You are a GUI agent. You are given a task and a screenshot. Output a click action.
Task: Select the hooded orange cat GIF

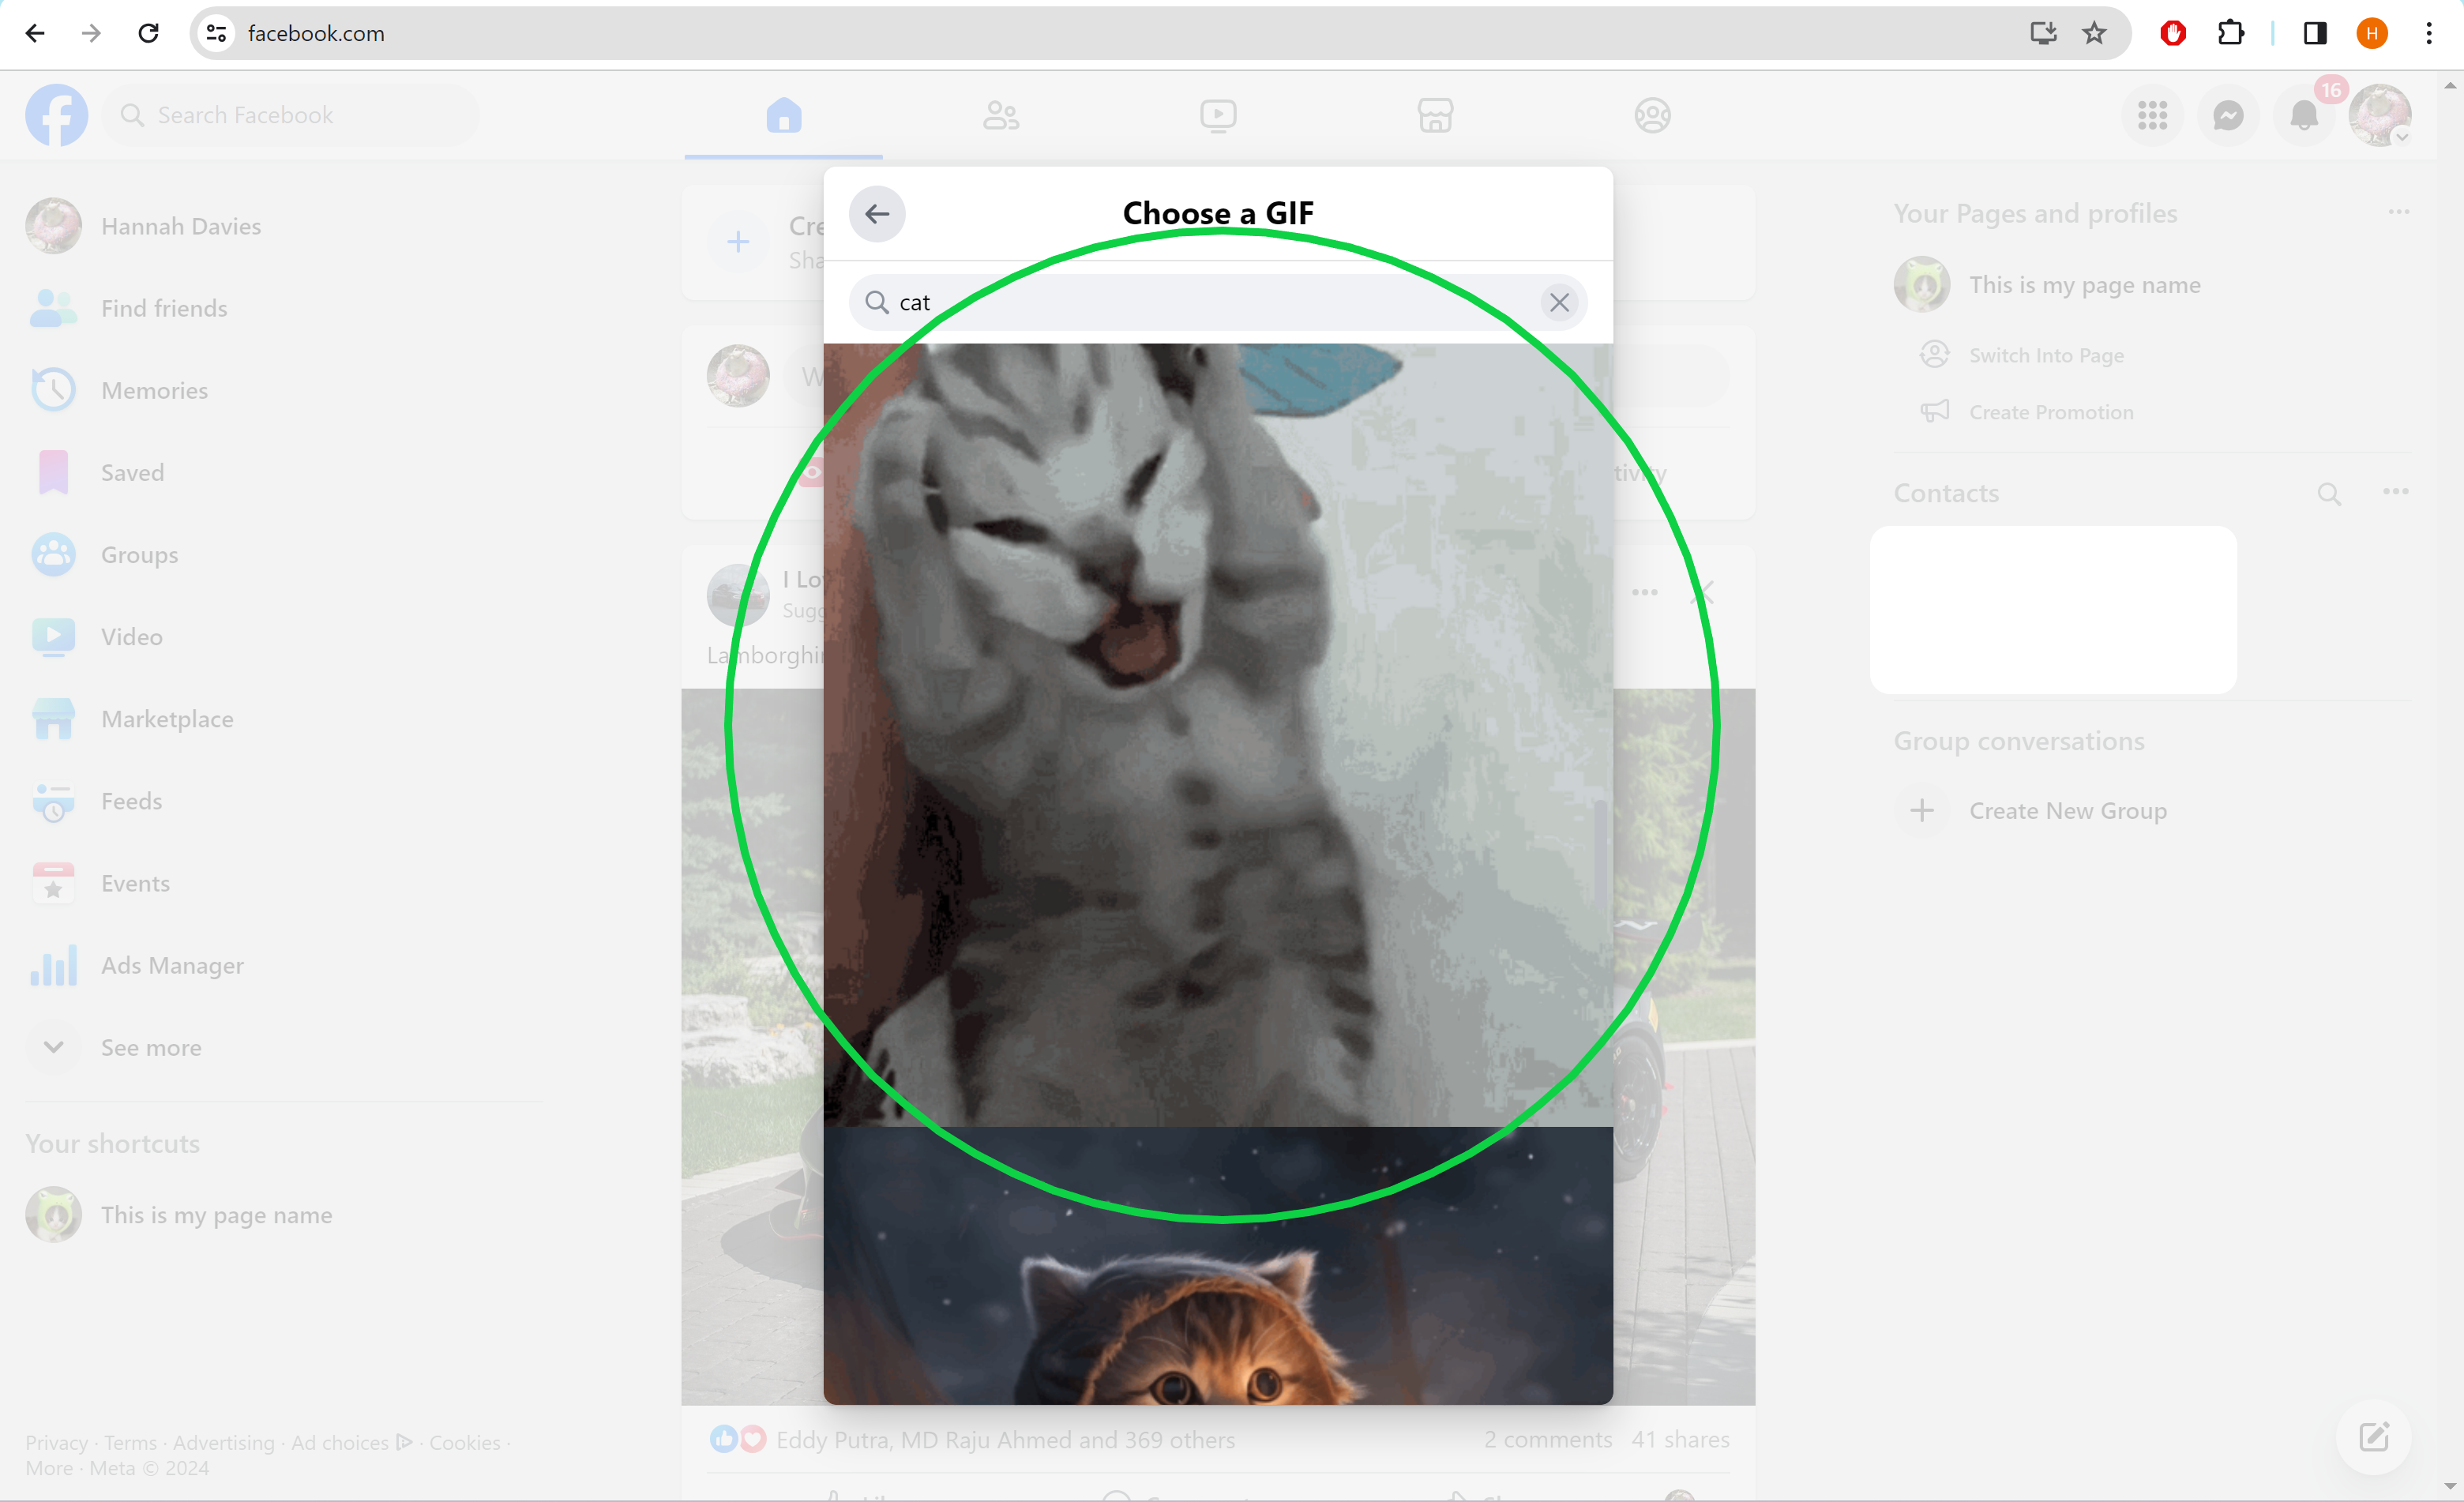(1218, 1265)
